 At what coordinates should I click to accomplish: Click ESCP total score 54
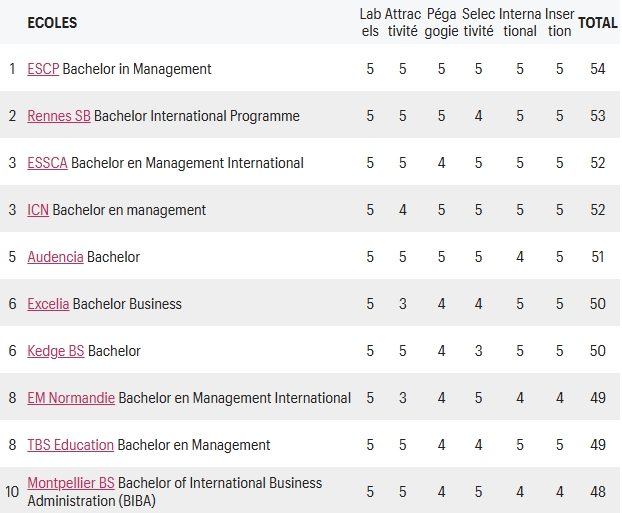(x=597, y=69)
